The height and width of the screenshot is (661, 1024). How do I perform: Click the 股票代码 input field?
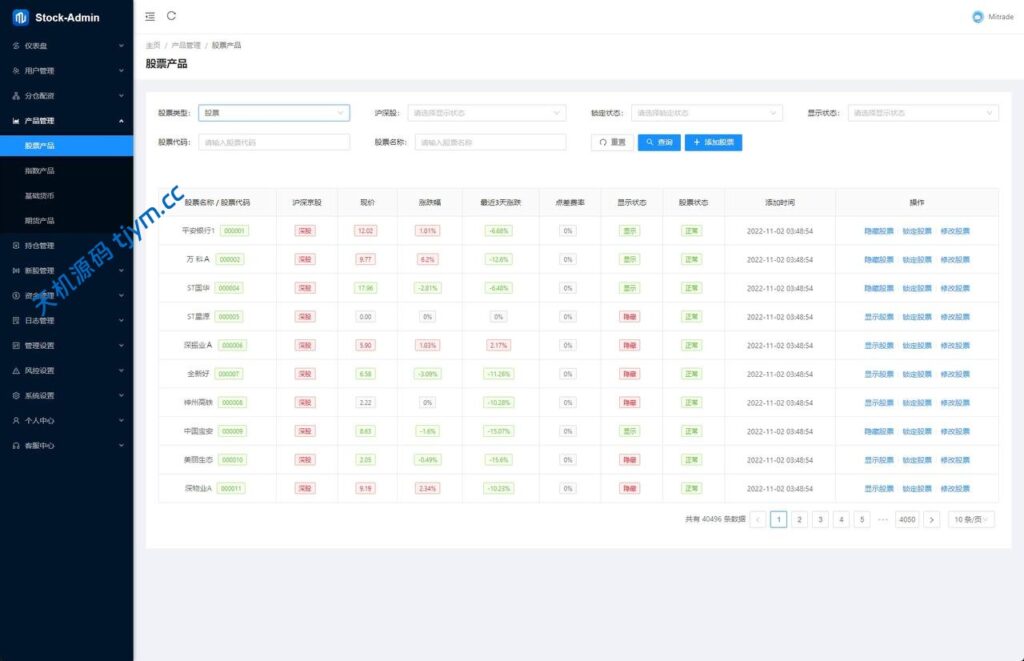tap(274, 143)
